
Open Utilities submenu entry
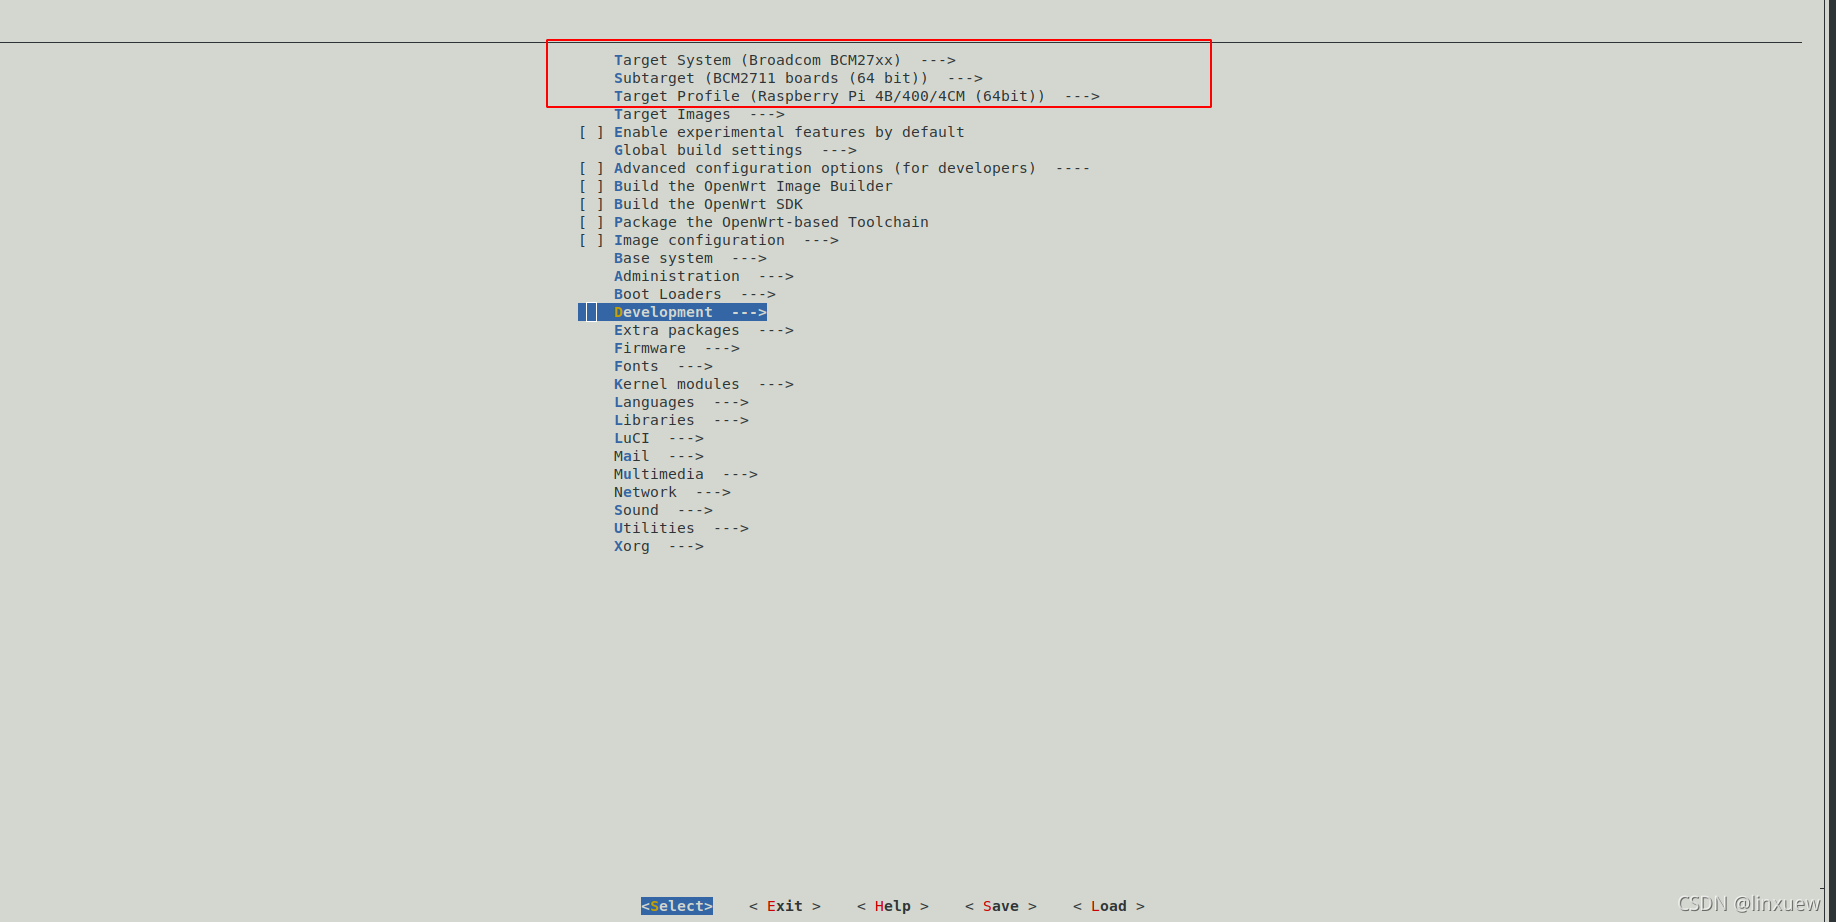[681, 528]
